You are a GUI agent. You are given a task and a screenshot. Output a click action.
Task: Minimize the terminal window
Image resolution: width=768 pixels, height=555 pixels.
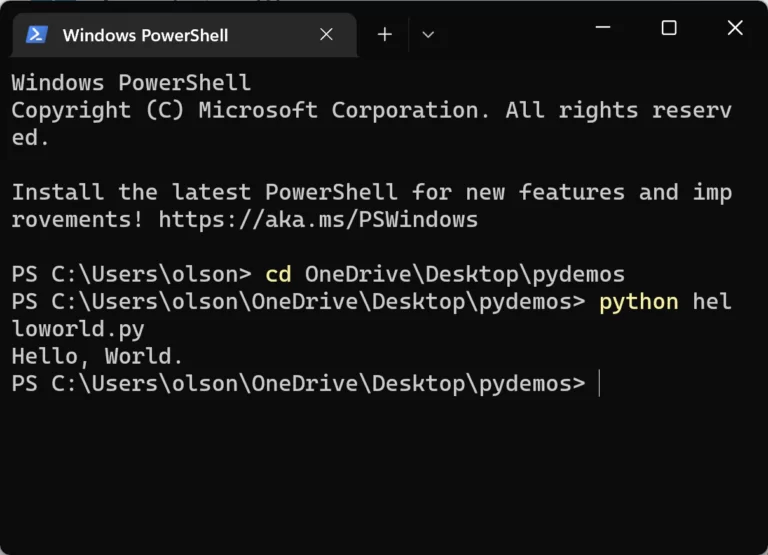click(x=602, y=27)
